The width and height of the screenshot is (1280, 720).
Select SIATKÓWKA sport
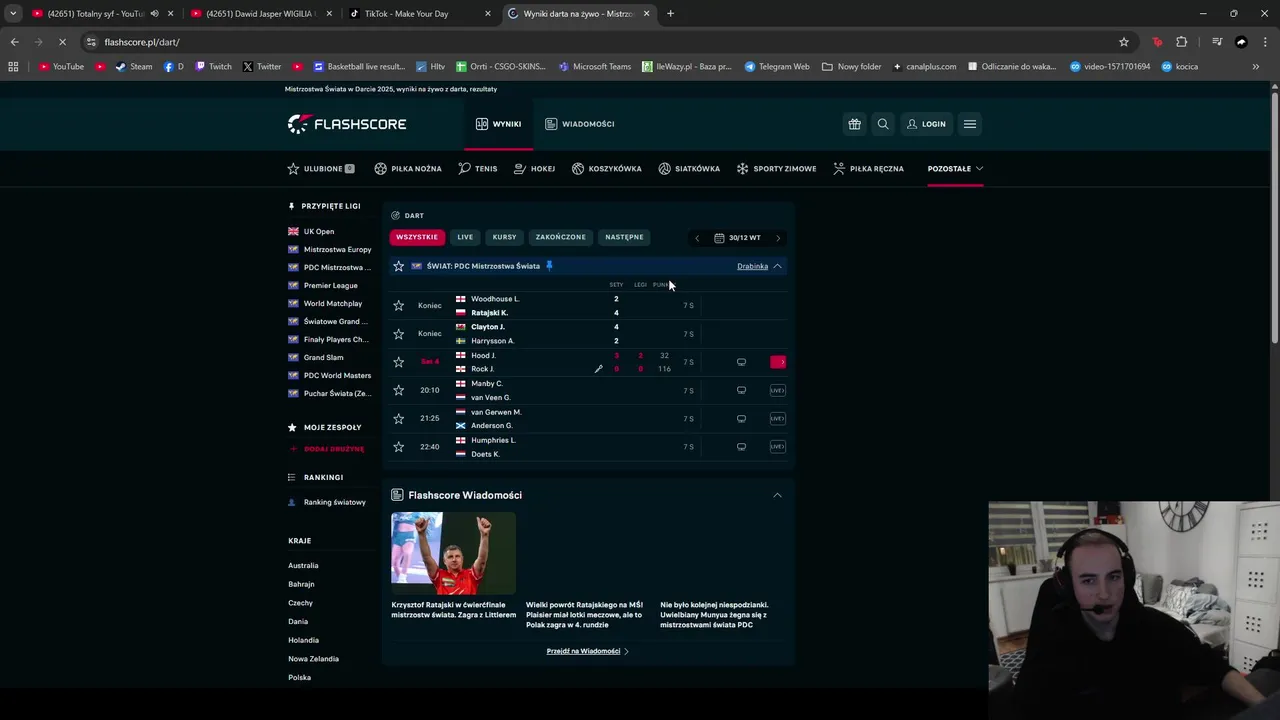pyautogui.click(x=689, y=169)
